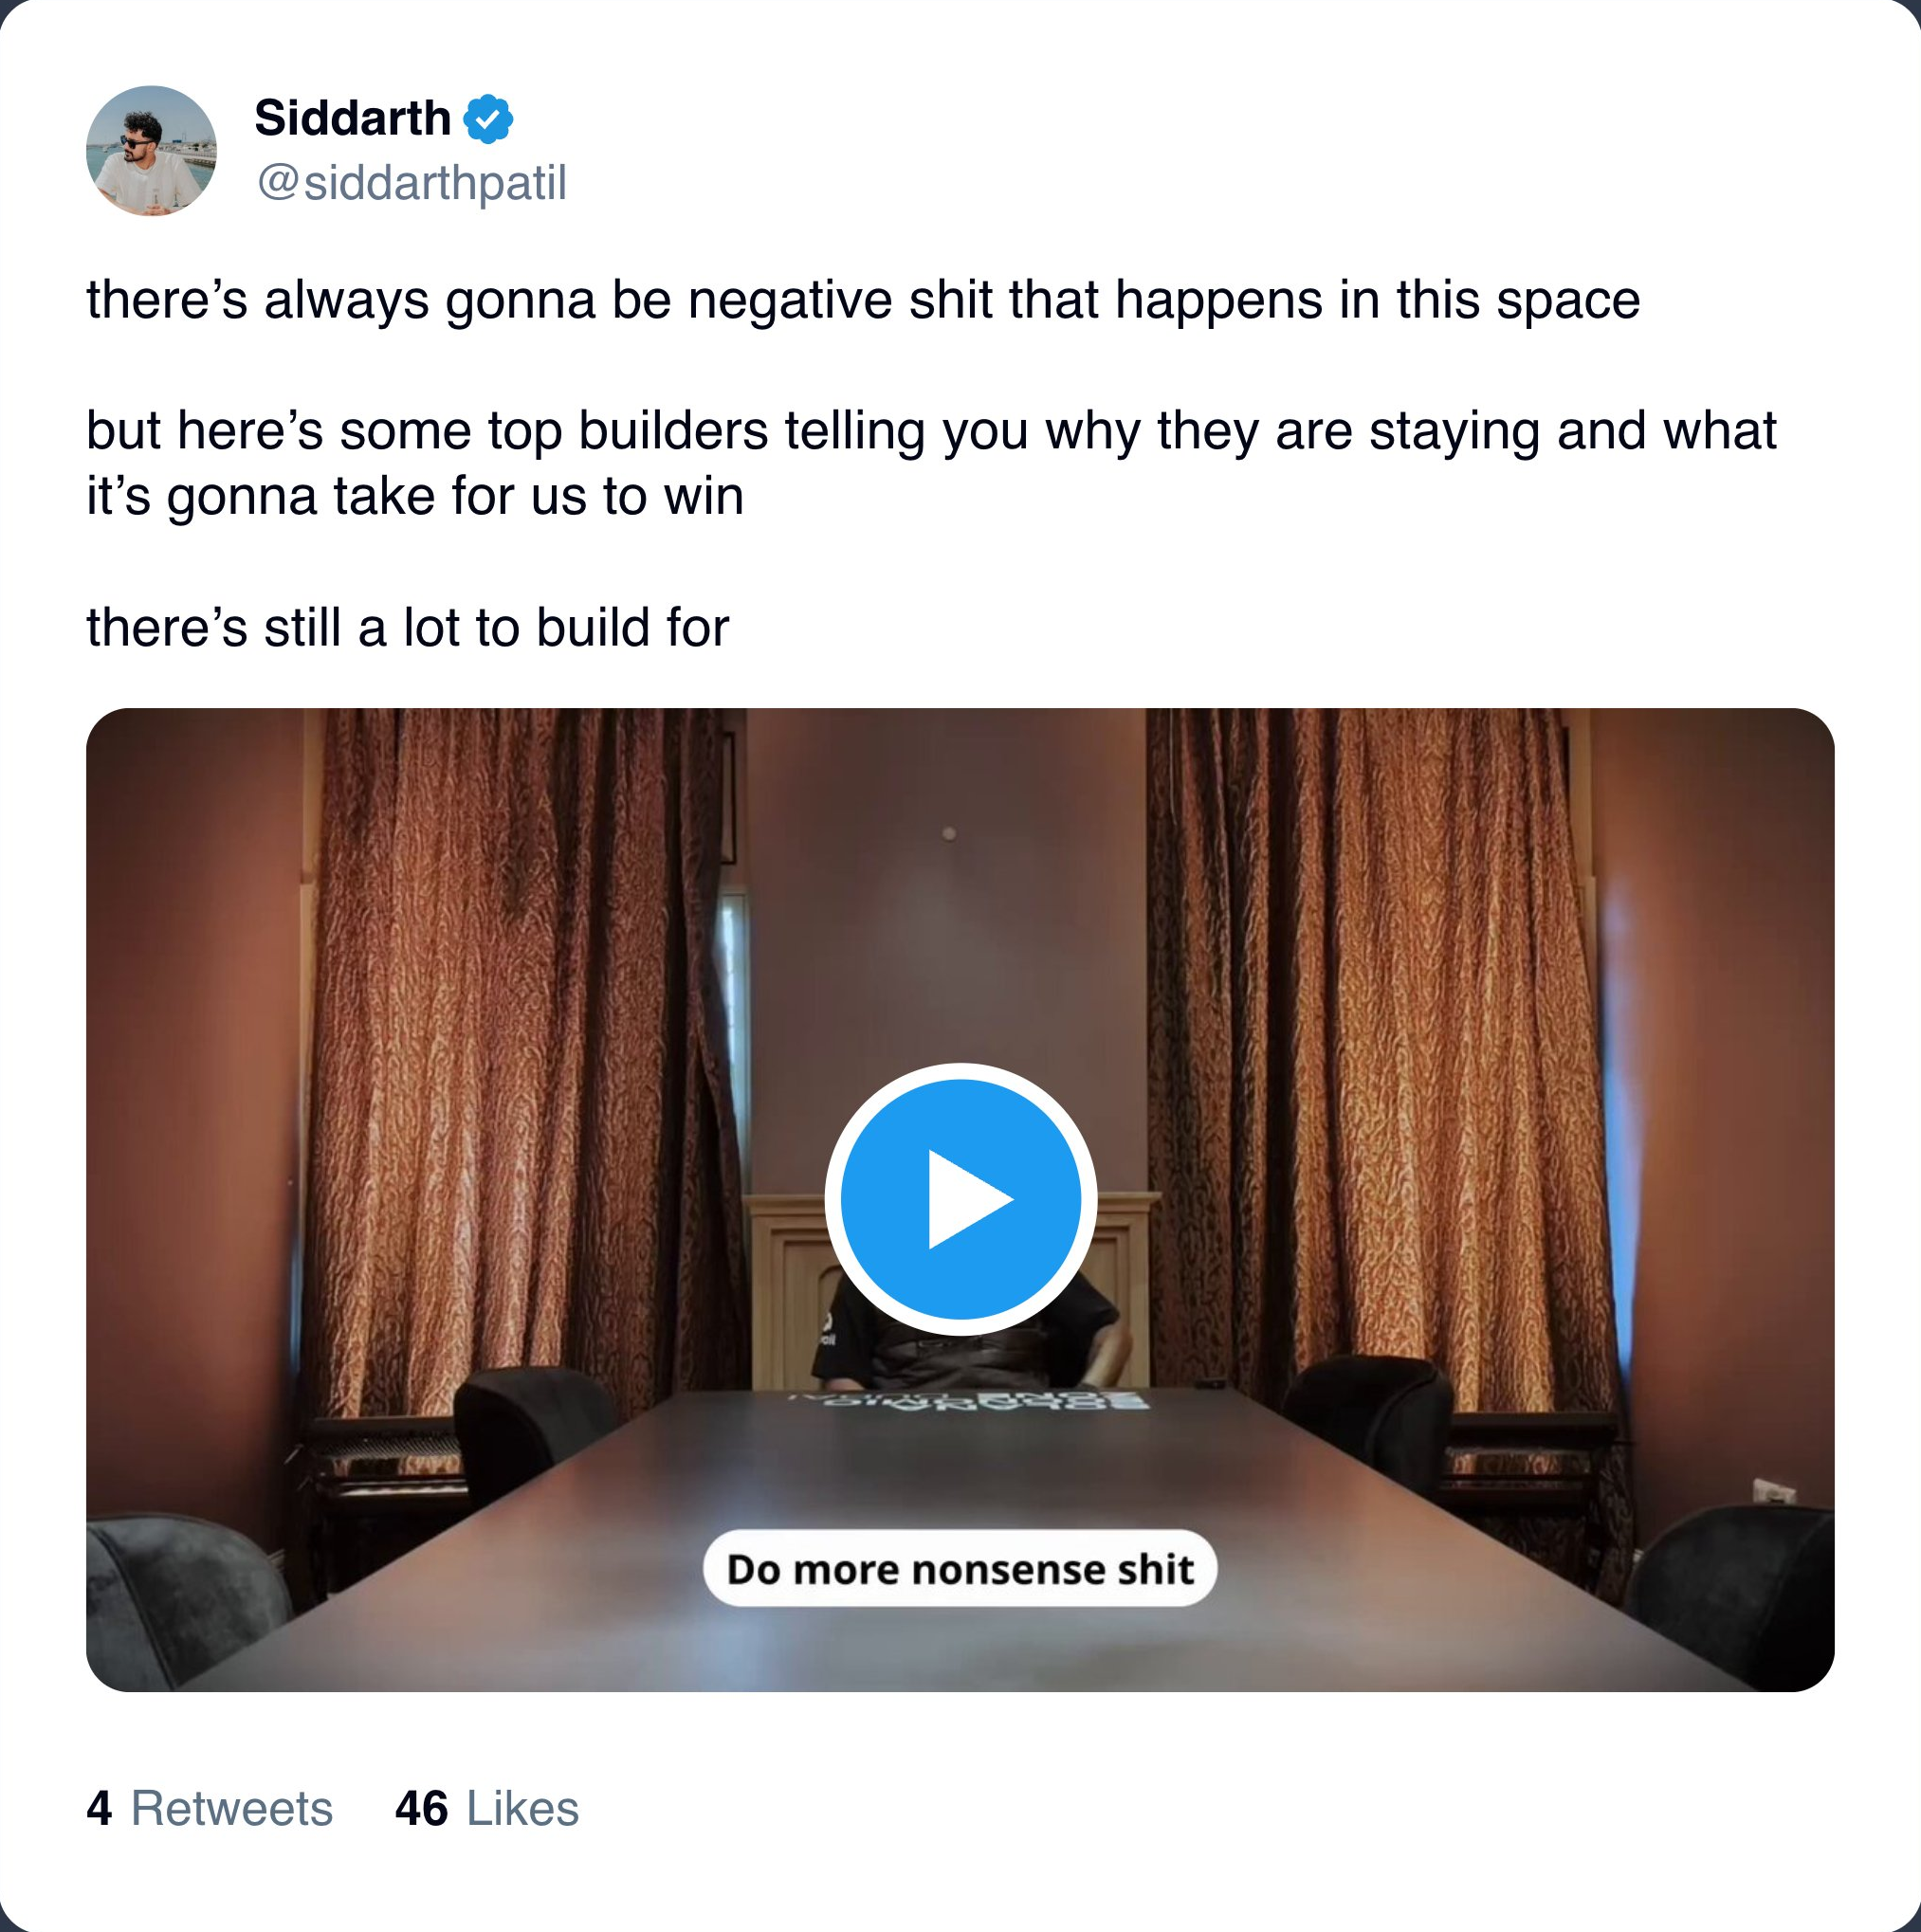This screenshot has width=1921, height=1932.
Task: Click Siddarth's round profile avatar
Action: click(151, 151)
